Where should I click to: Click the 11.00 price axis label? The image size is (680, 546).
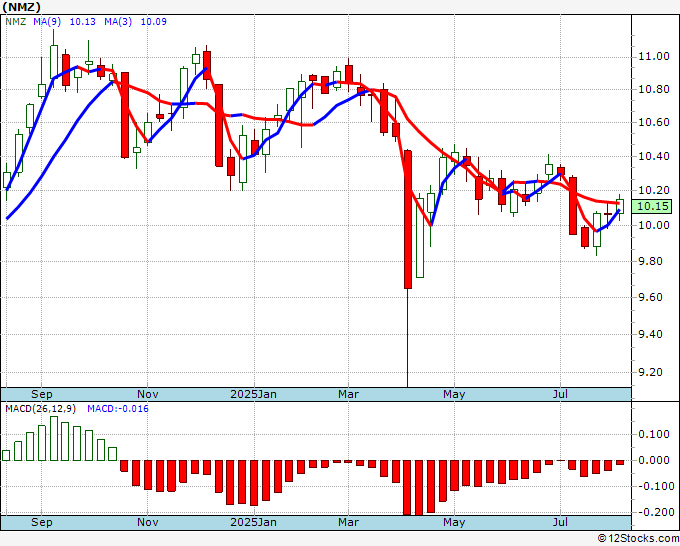point(654,56)
